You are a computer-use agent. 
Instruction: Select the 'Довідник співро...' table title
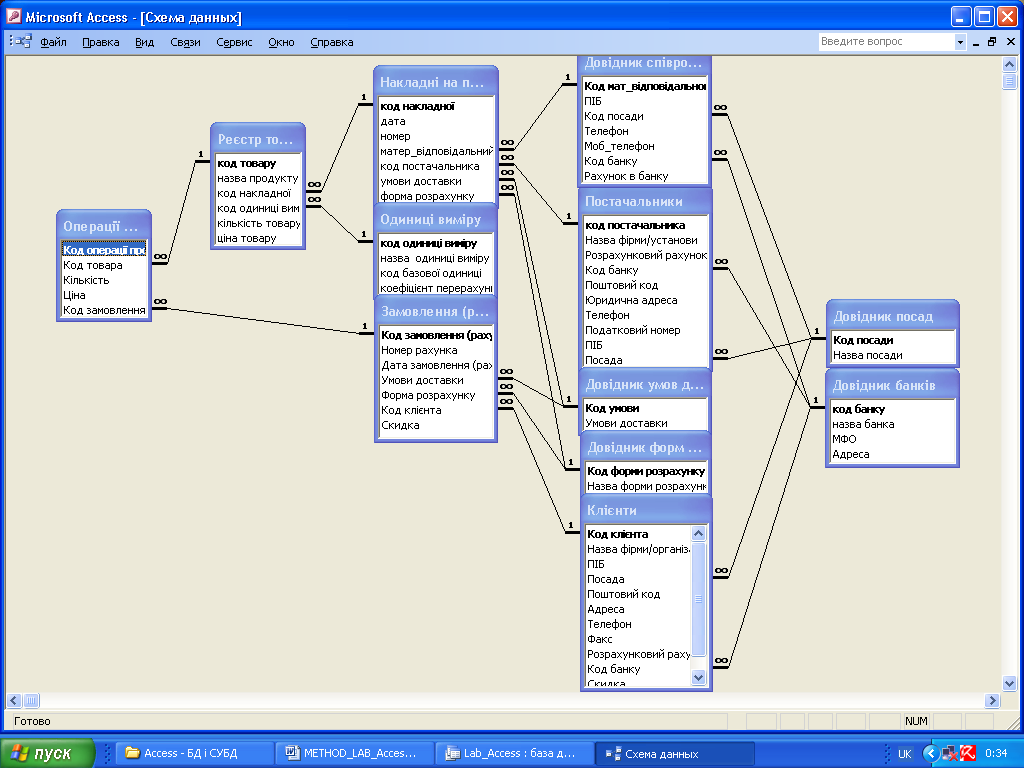point(645,63)
